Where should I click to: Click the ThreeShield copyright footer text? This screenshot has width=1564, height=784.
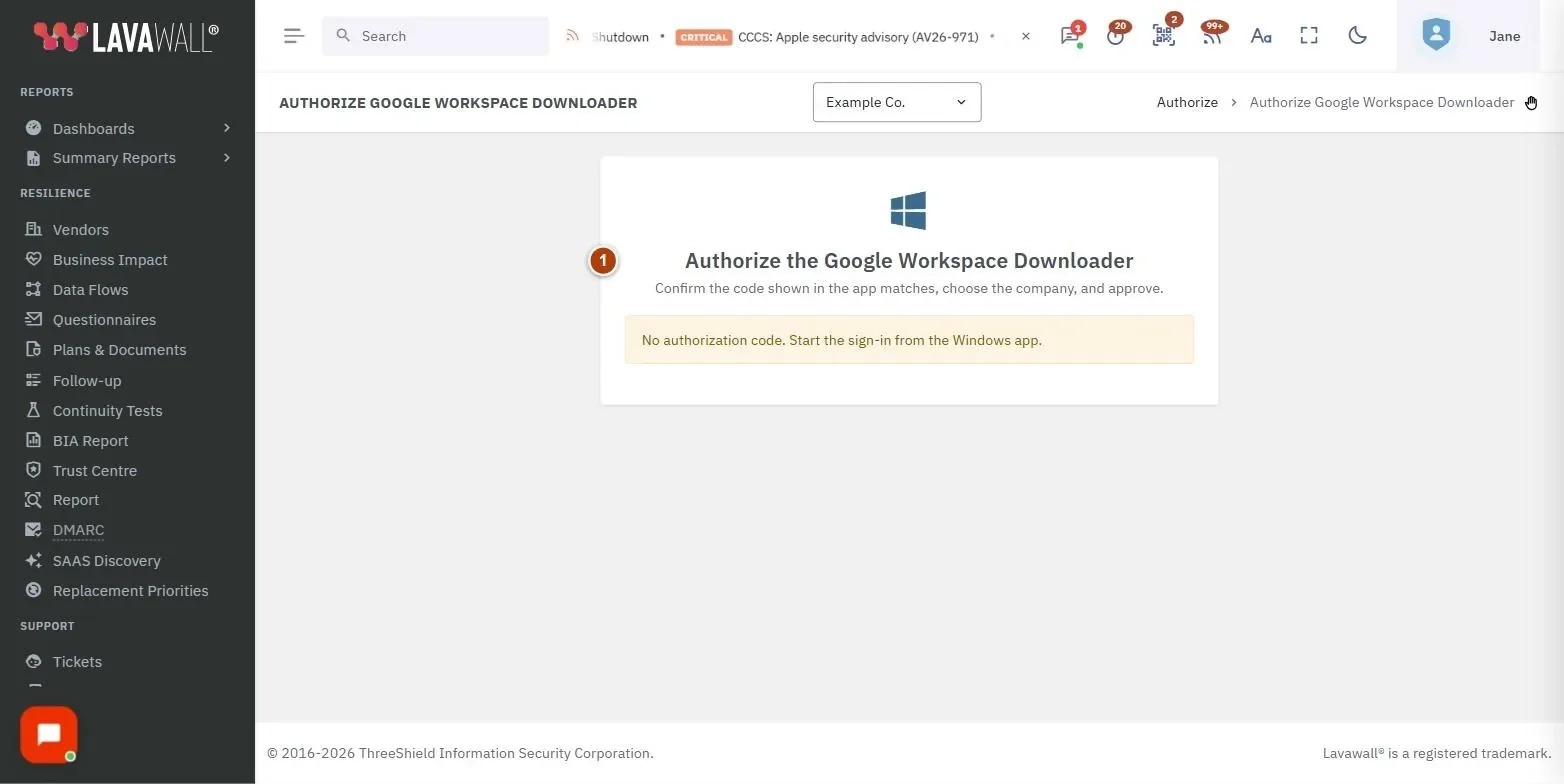click(x=460, y=753)
